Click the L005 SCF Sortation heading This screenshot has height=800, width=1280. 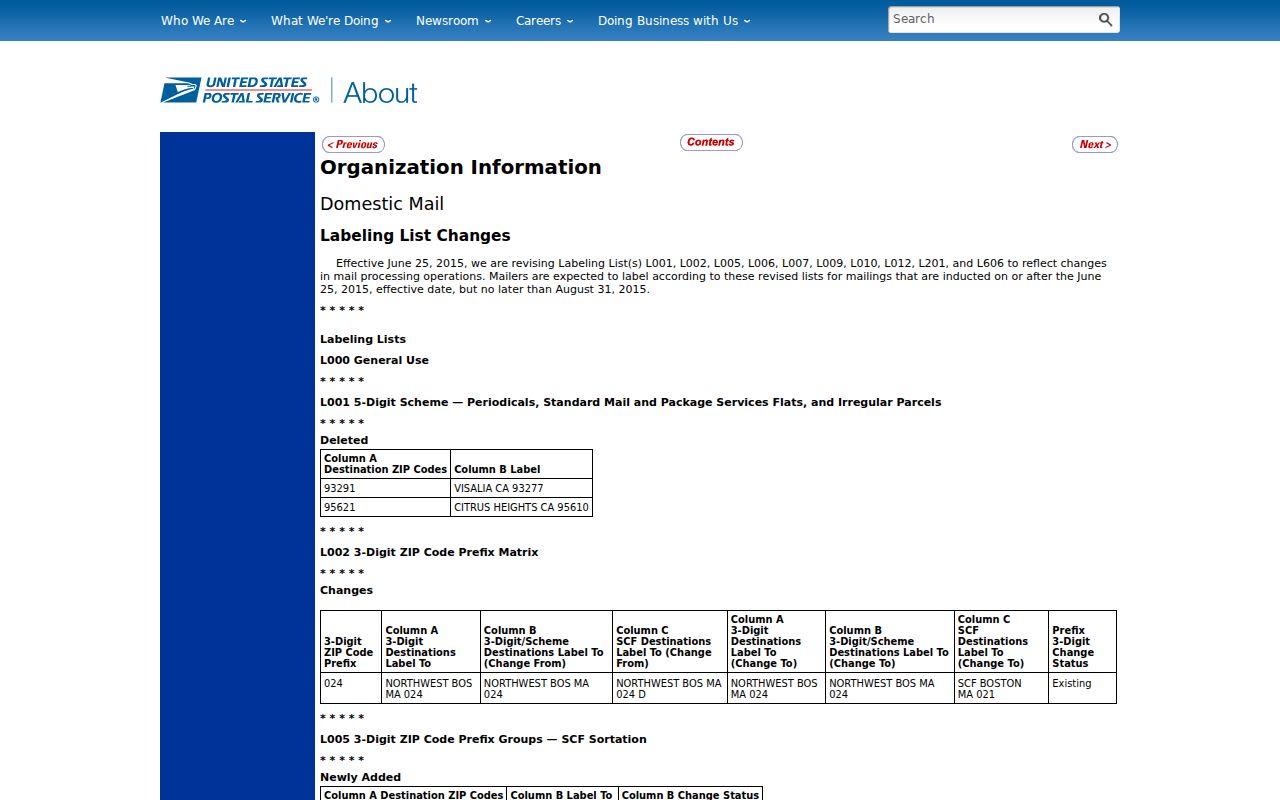[483, 739]
